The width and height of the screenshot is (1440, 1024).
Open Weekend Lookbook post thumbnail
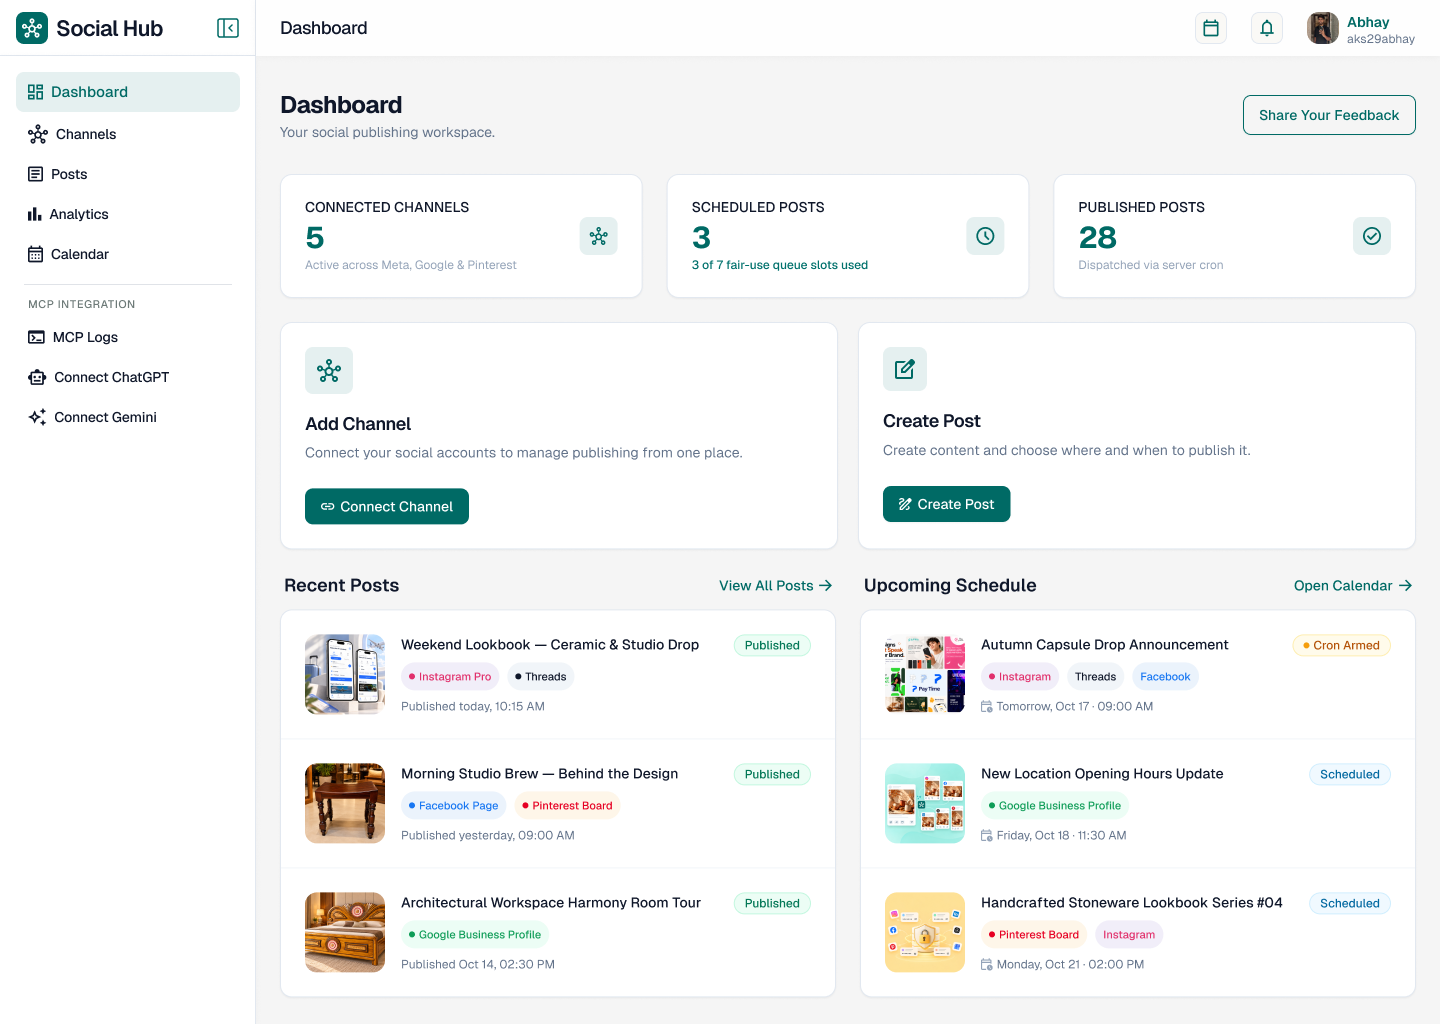345,674
